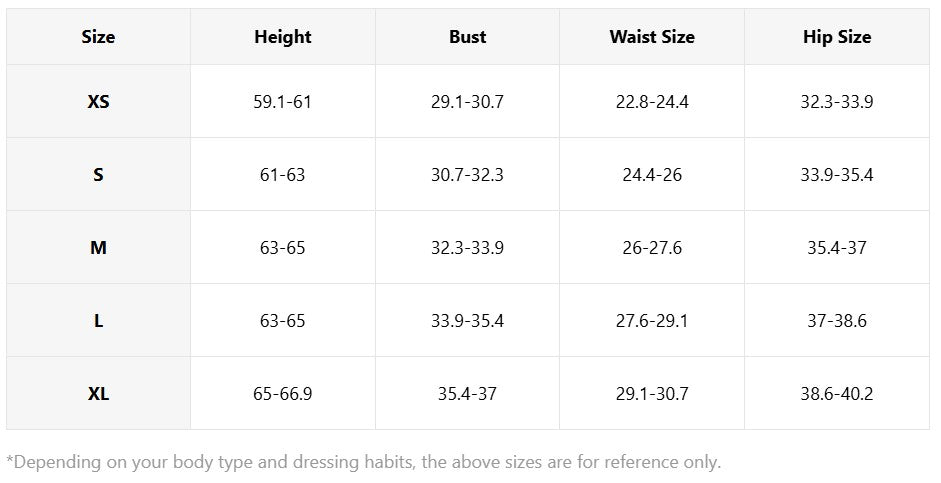Select the L size row label

pos(98,321)
